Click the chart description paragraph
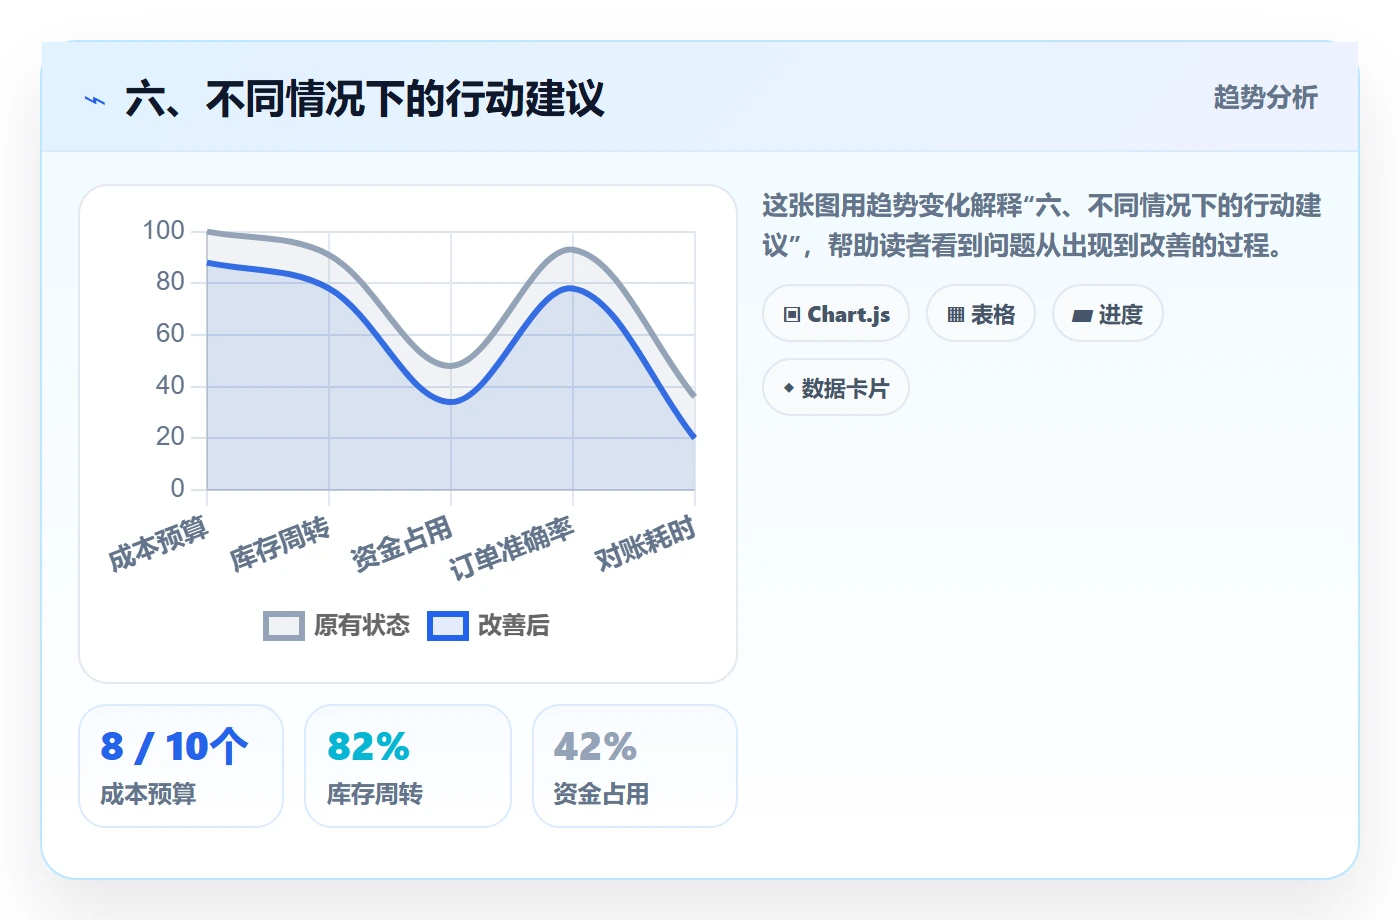 (1042, 226)
